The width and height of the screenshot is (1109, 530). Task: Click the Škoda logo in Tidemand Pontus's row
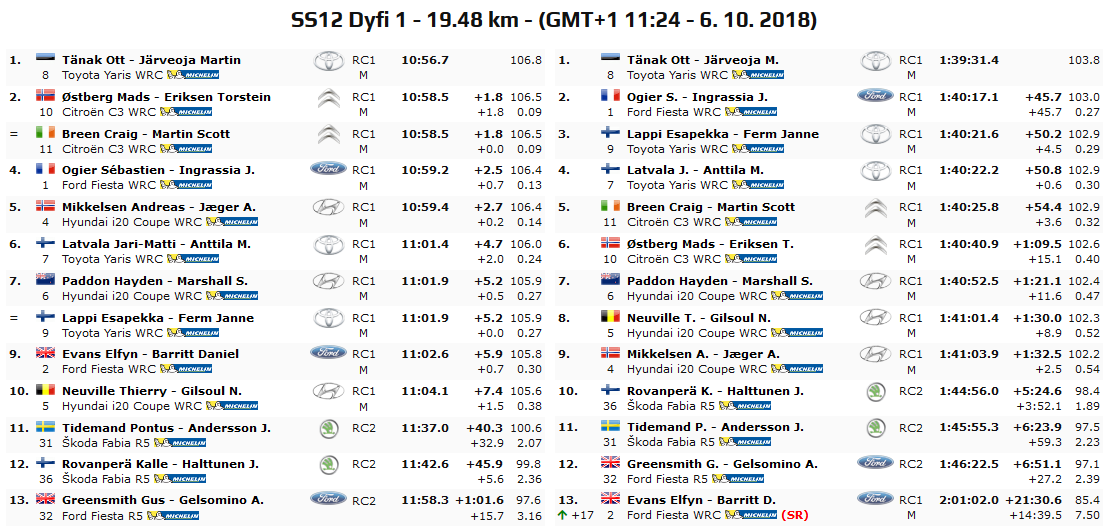(328, 428)
